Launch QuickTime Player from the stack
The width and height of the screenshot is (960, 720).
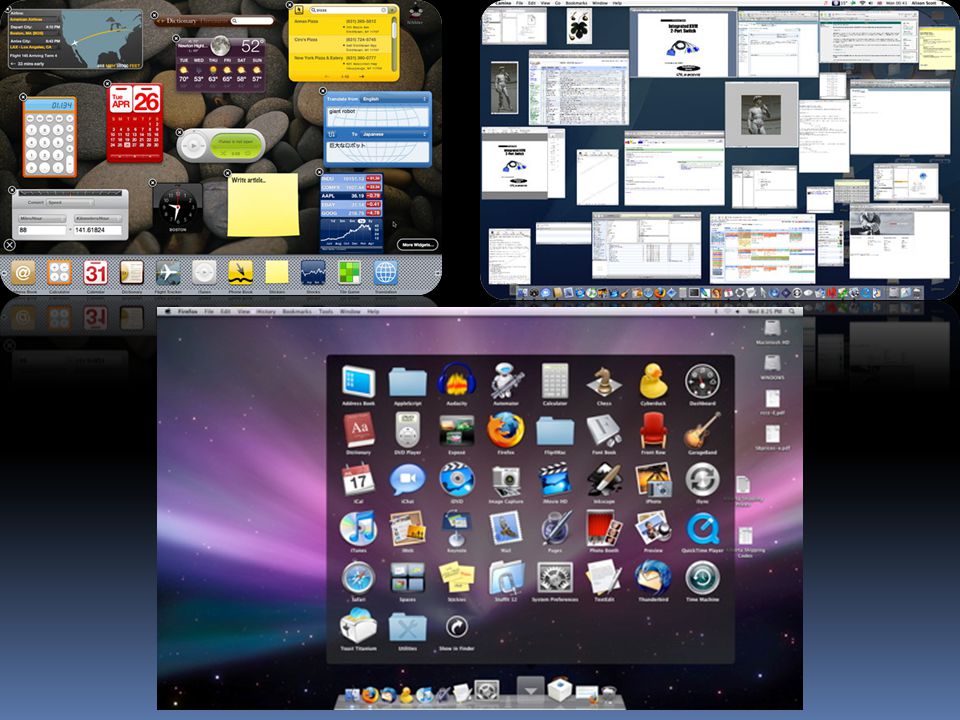[x=702, y=528]
